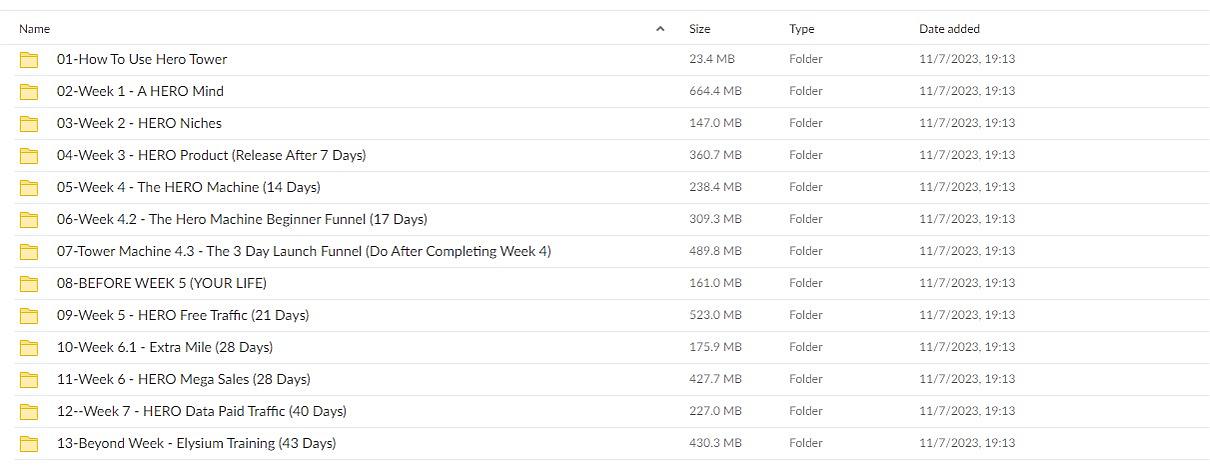The image size is (1210, 466).
Task: Open 09-Week 5 - HERO Free Traffic folder name
Action: tap(183, 315)
